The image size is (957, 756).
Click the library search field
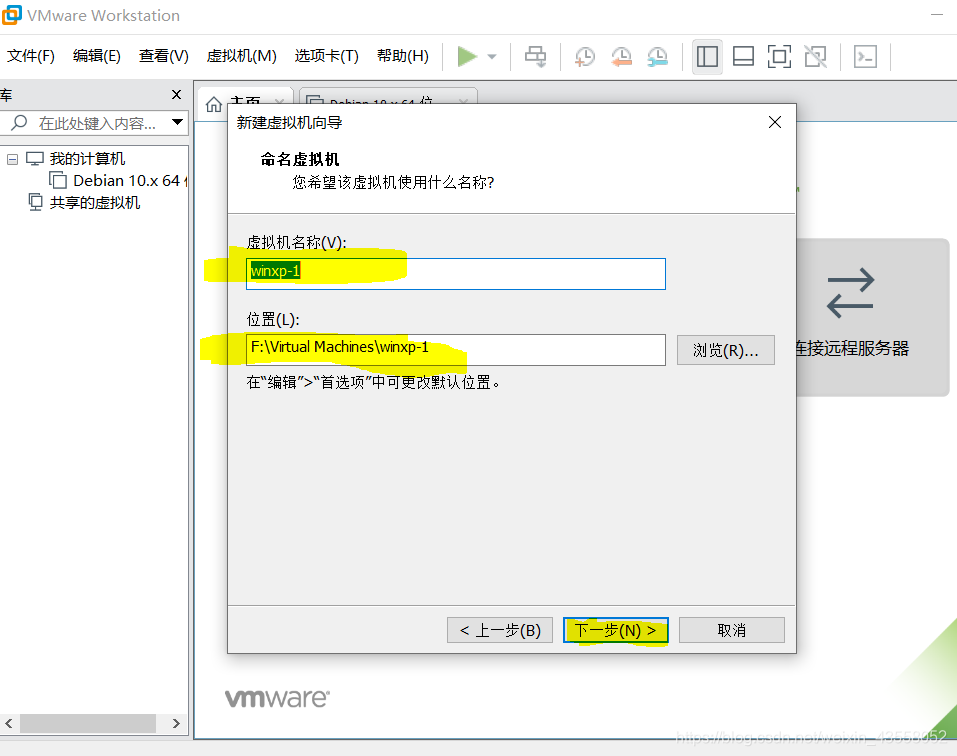pyautogui.click(x=92, y=123)
